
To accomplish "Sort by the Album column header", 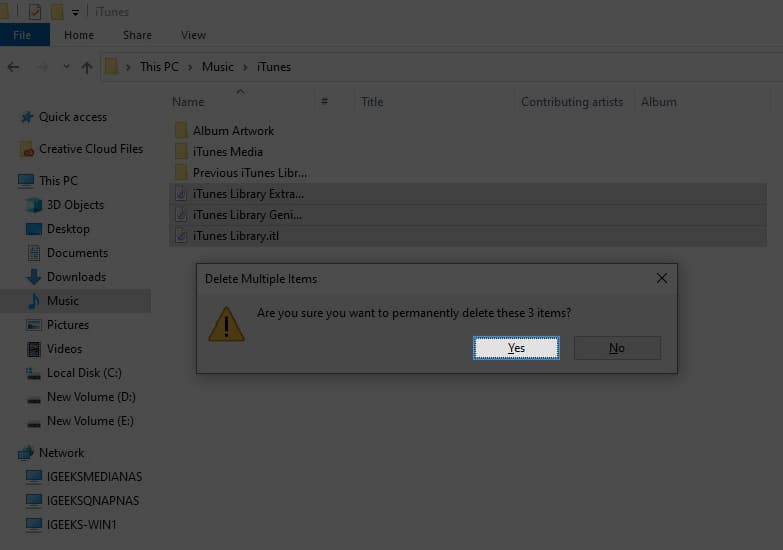I will click(x=659, y=102).
